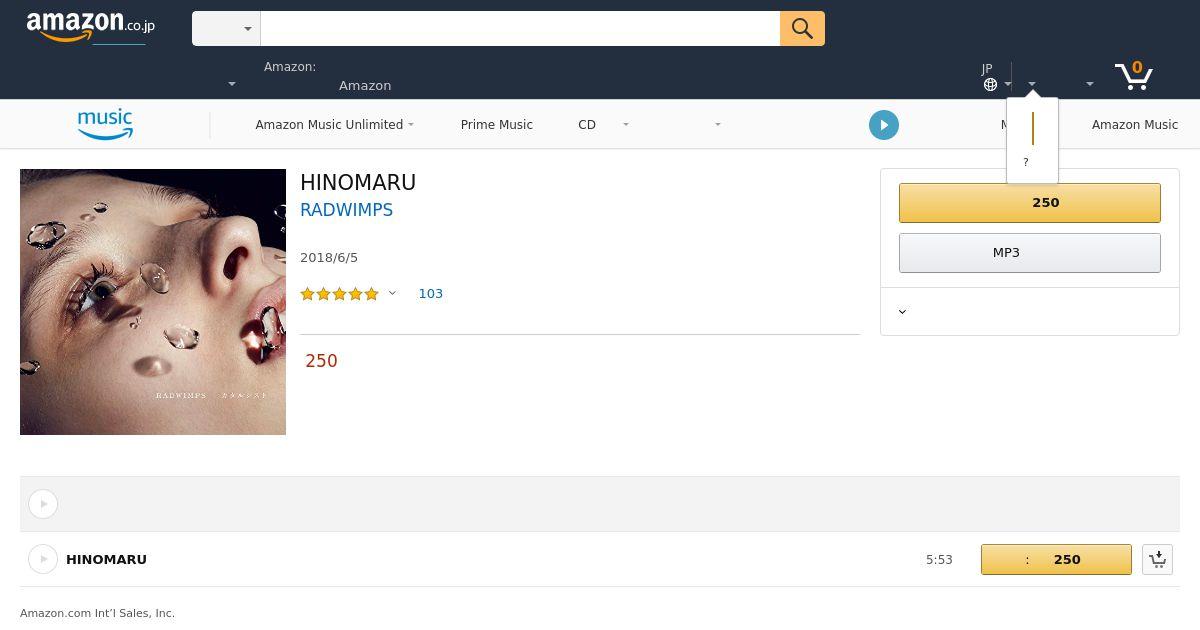The width and height of the screenshot is (1200, 630).
Task: Click the Amazon.co.jp logo
Action: 91,27
